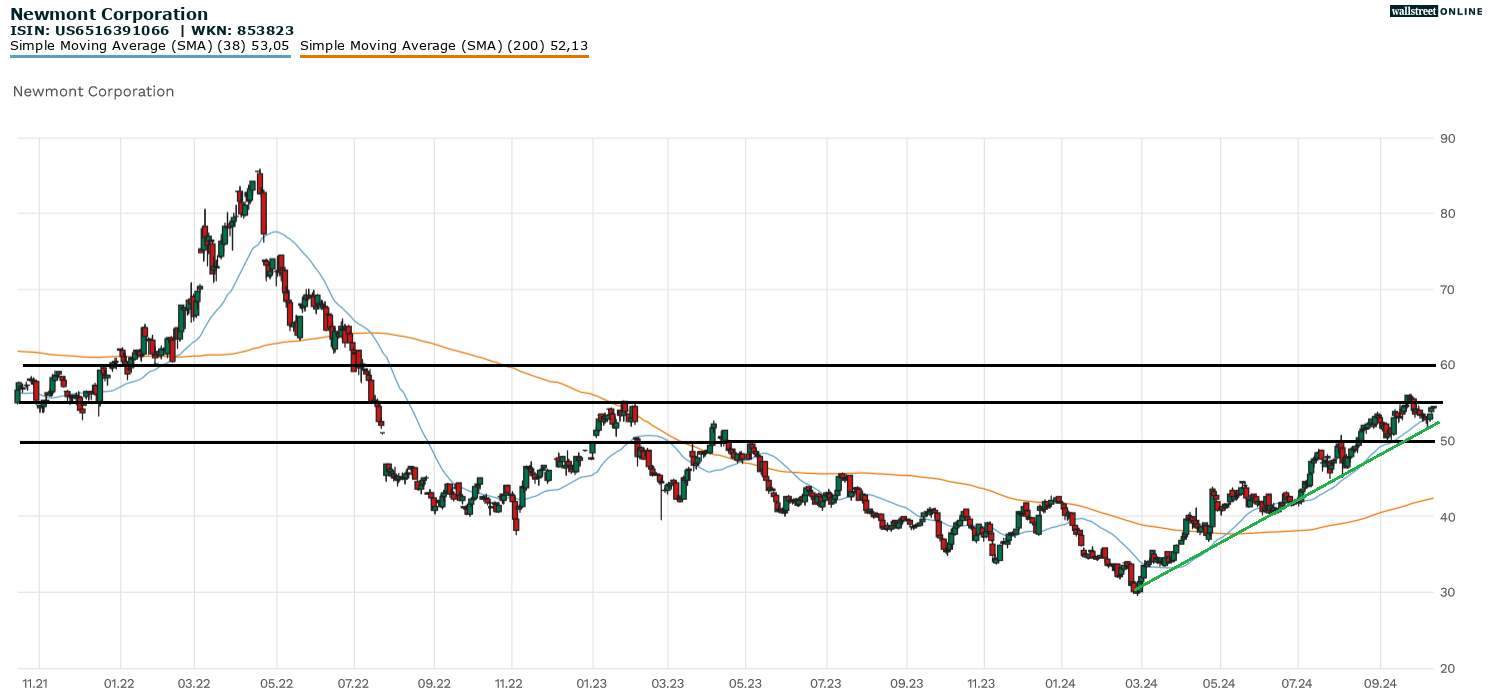Select the 01.23 date axis label
1490x689 pixels.
[x=592, y=683]
